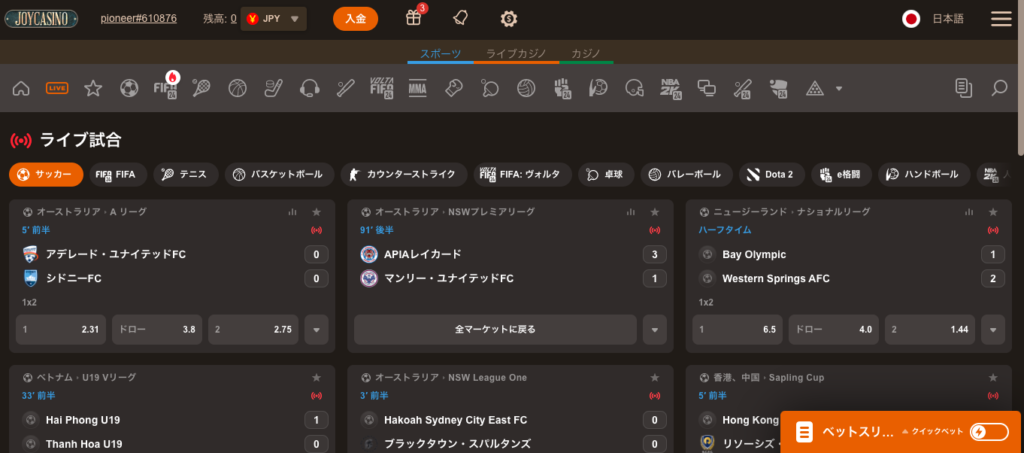Select the table tennis paddle icon in sports bar
1024x453 pixels.
(x=489, y=88)
